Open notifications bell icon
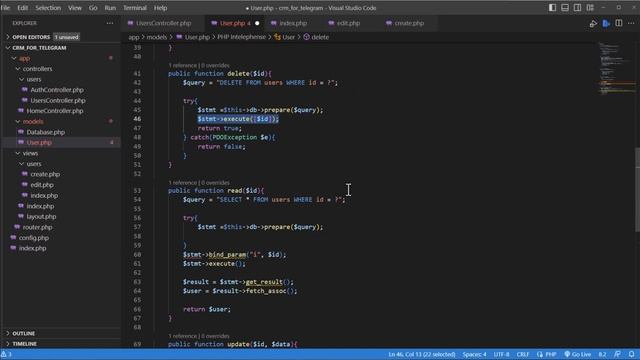This screenshot has width=640, height=360. pos(631,354)
